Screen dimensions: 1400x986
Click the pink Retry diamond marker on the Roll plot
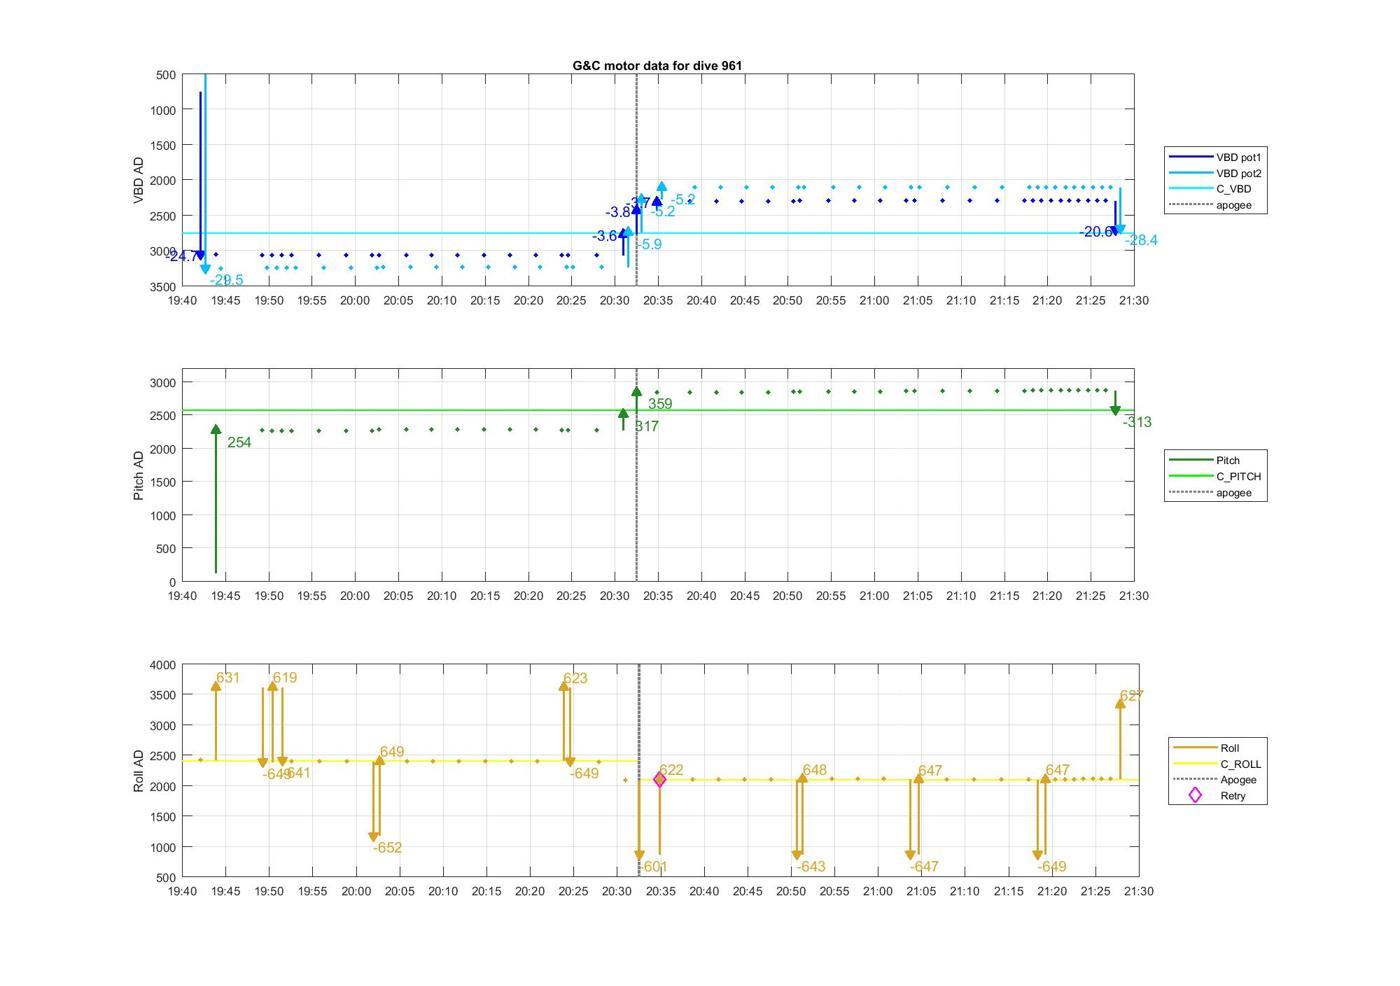click(x=660, y=780)
